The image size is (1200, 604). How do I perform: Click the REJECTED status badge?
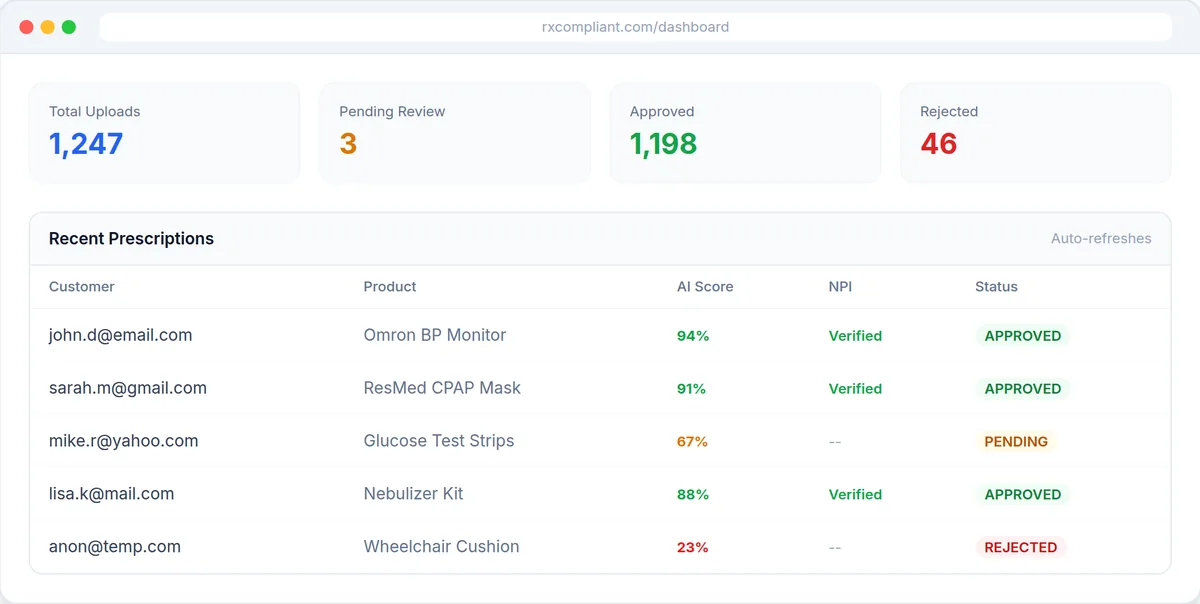pos(1021,548)
